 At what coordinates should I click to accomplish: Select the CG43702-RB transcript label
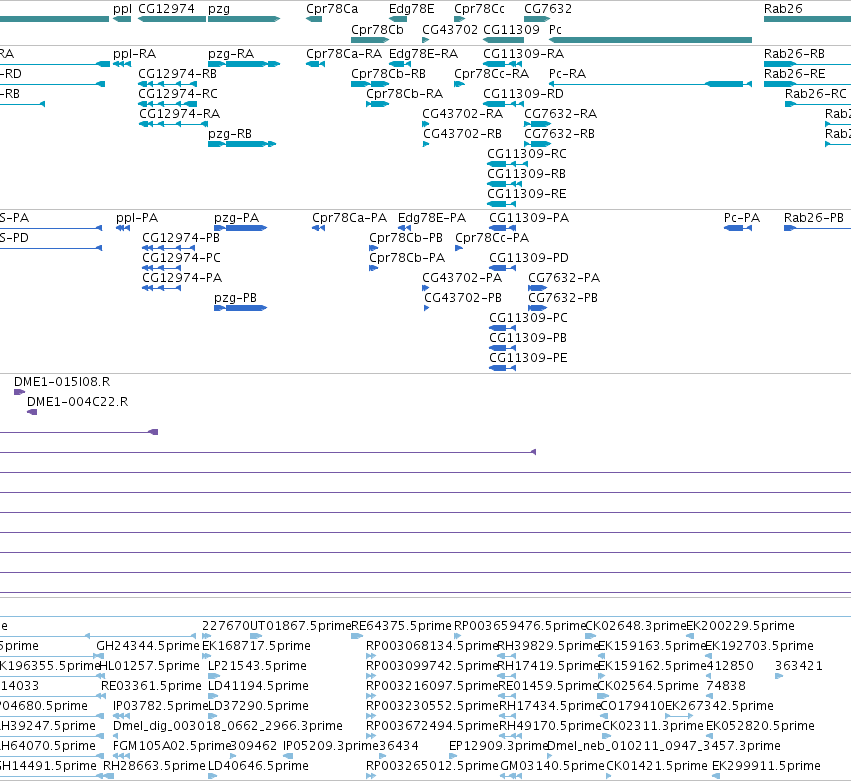point(462,134)
